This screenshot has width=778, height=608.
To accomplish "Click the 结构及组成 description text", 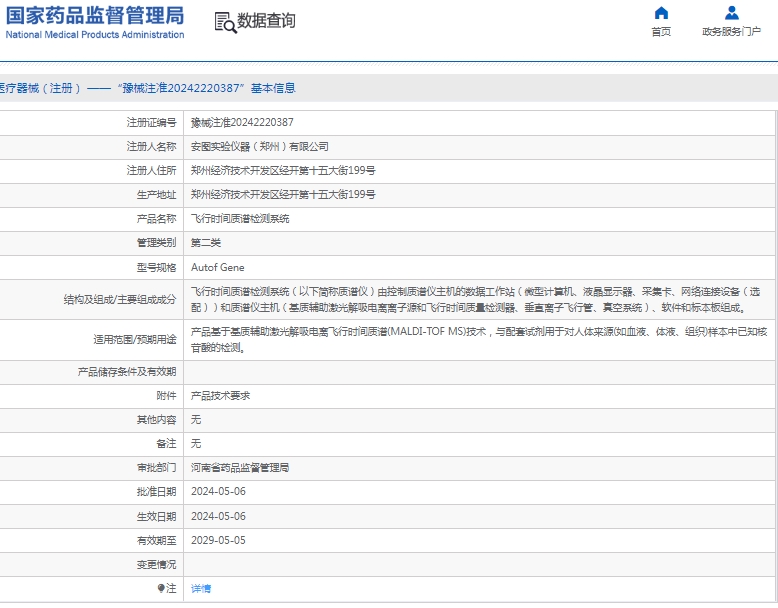I will click(x=475, y=300).
